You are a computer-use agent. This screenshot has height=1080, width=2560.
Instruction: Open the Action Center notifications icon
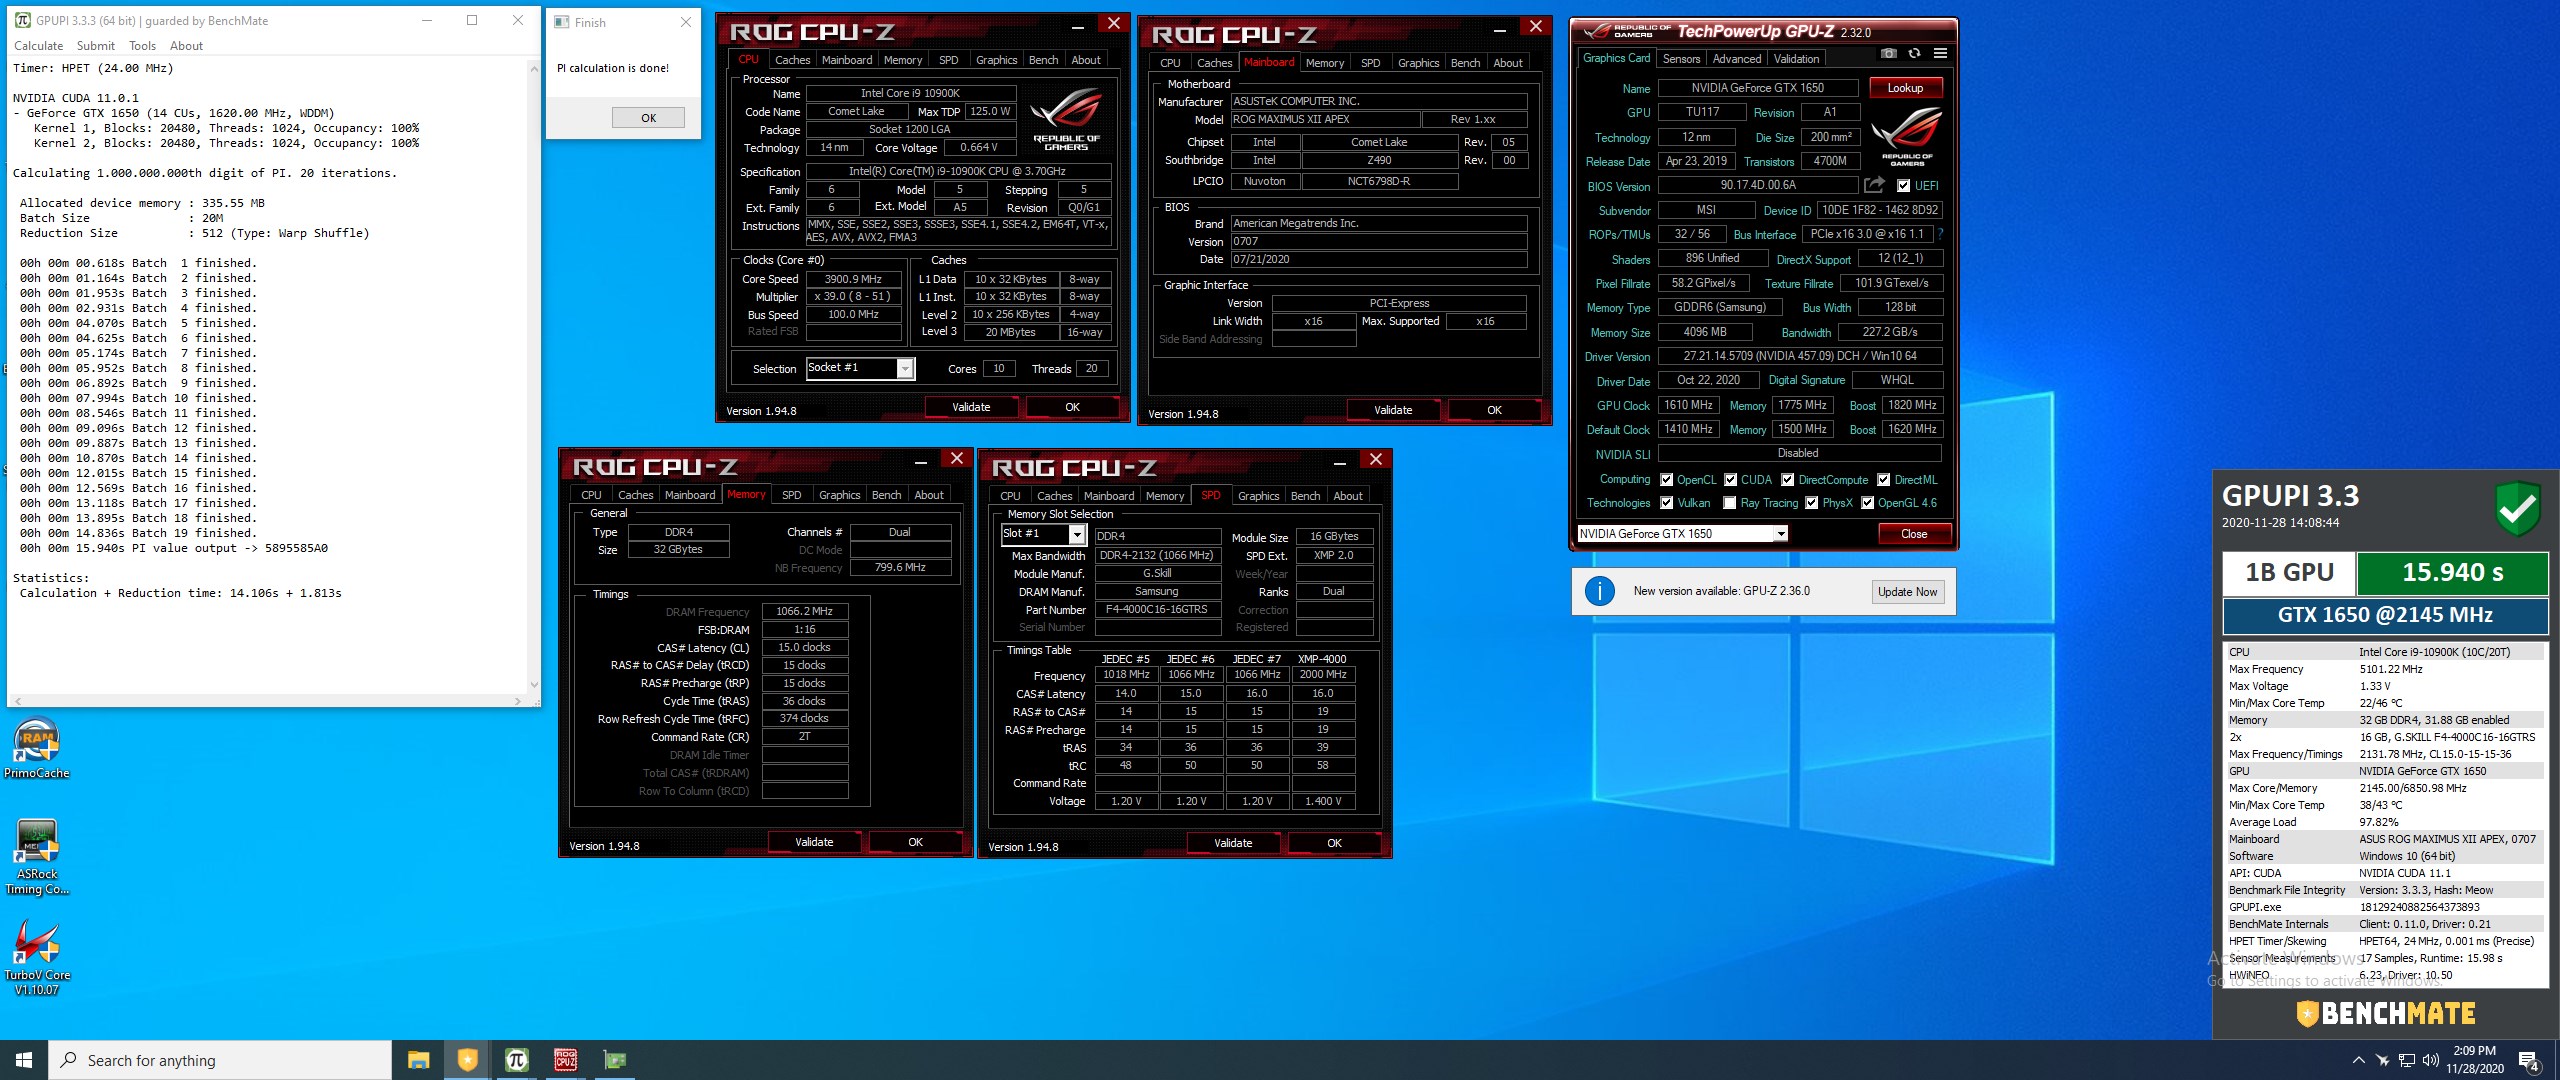2529,1061
